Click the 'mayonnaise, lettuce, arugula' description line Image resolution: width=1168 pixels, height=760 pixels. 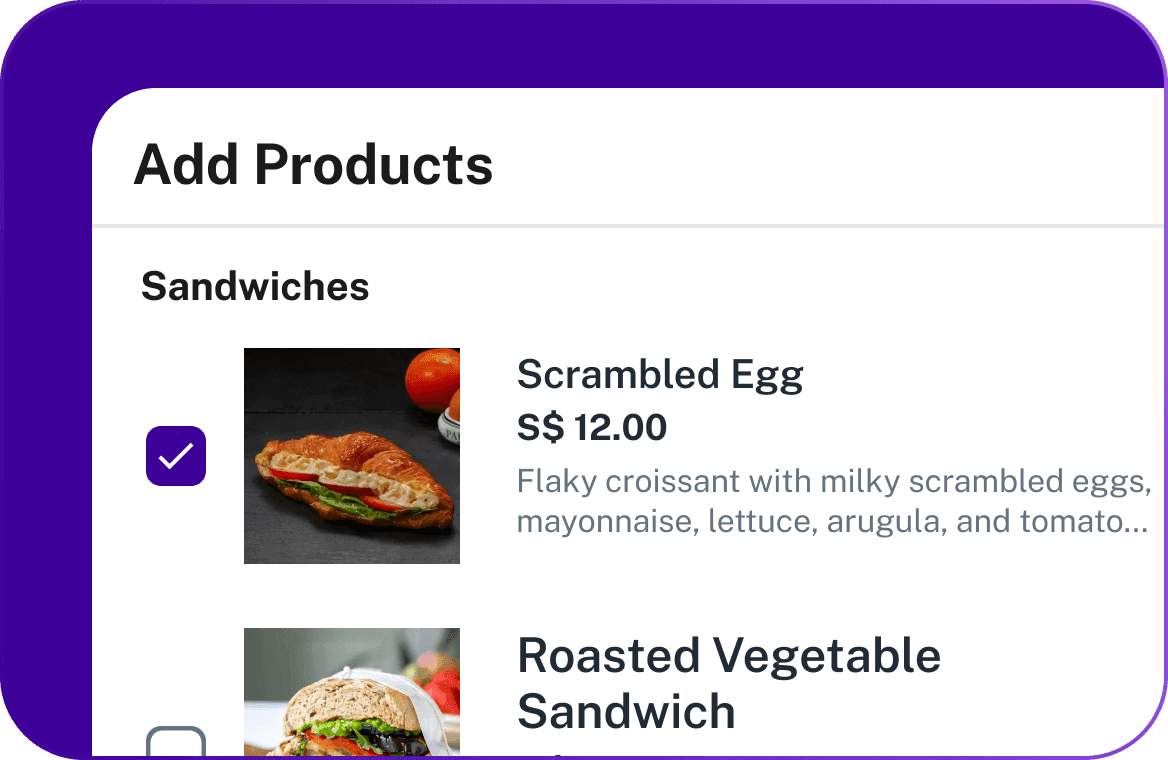point(830,522)
